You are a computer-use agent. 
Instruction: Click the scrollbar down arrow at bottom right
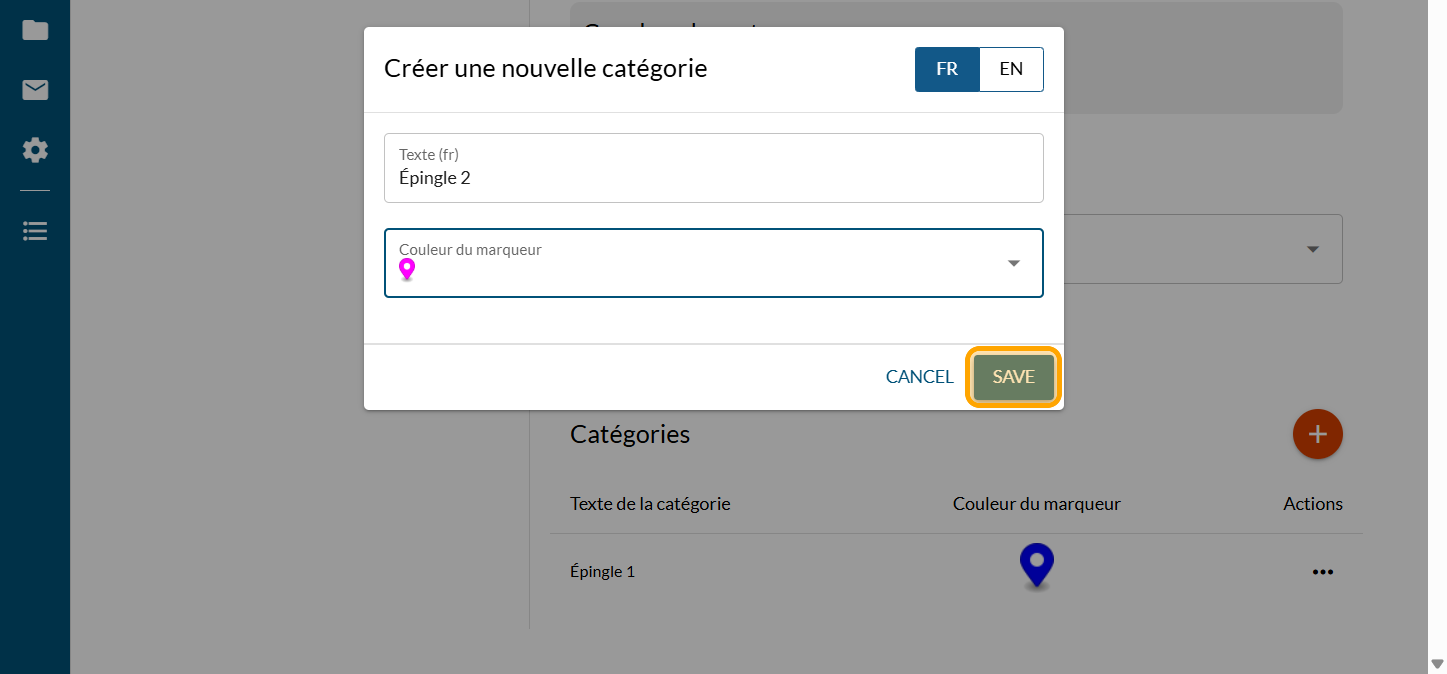(1437, 664)
